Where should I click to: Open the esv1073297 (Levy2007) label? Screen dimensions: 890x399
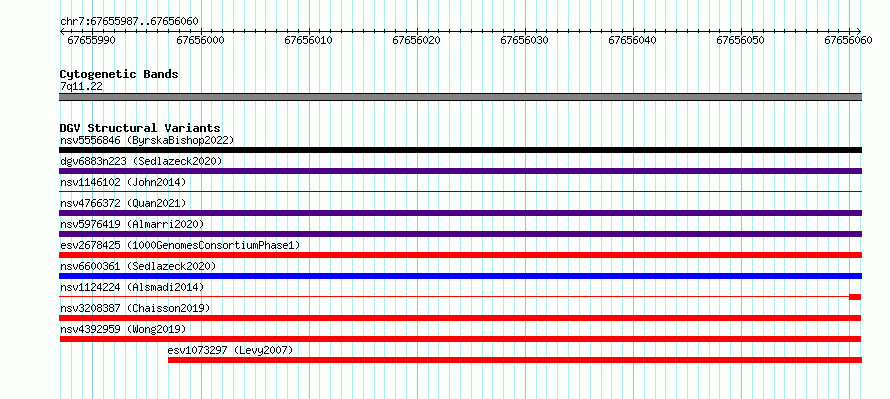[231, 350]
